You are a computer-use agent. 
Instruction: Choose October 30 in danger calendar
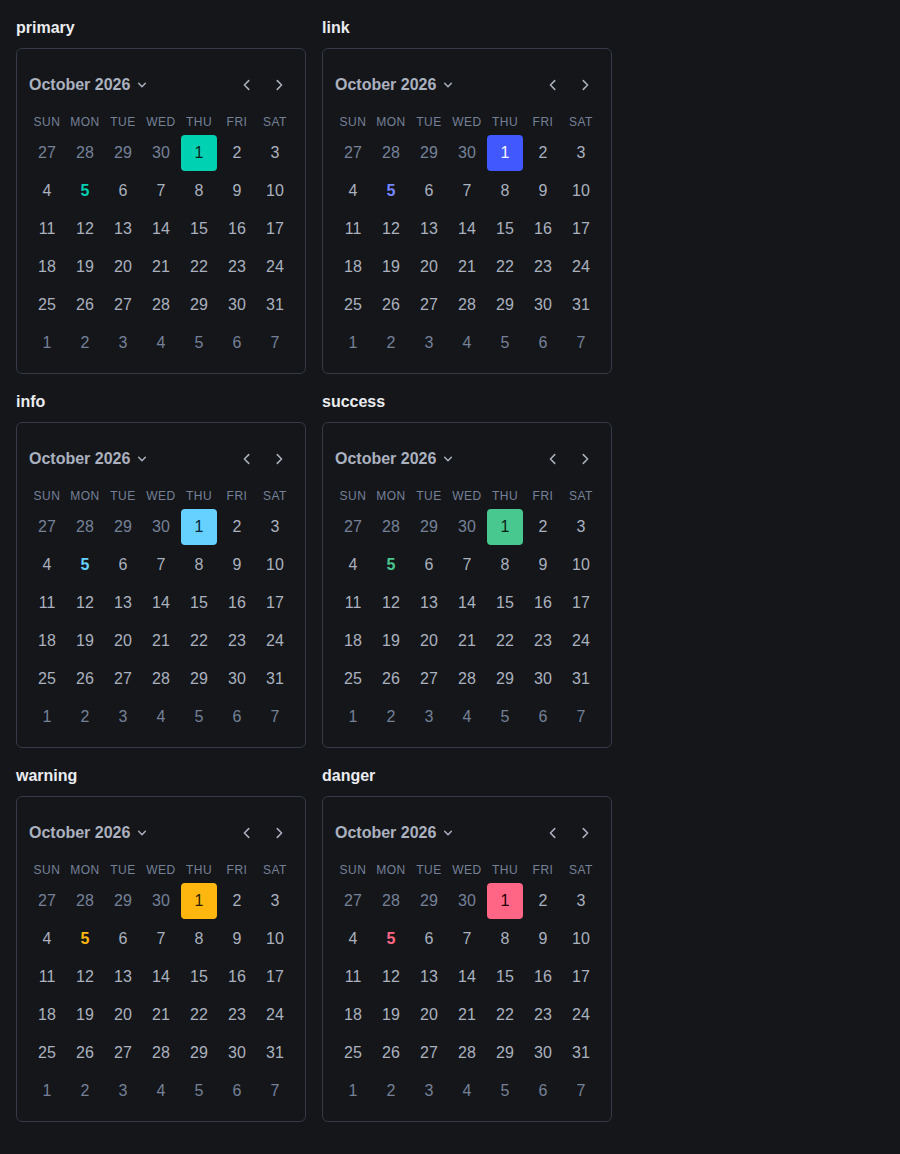pos(542,1052)
